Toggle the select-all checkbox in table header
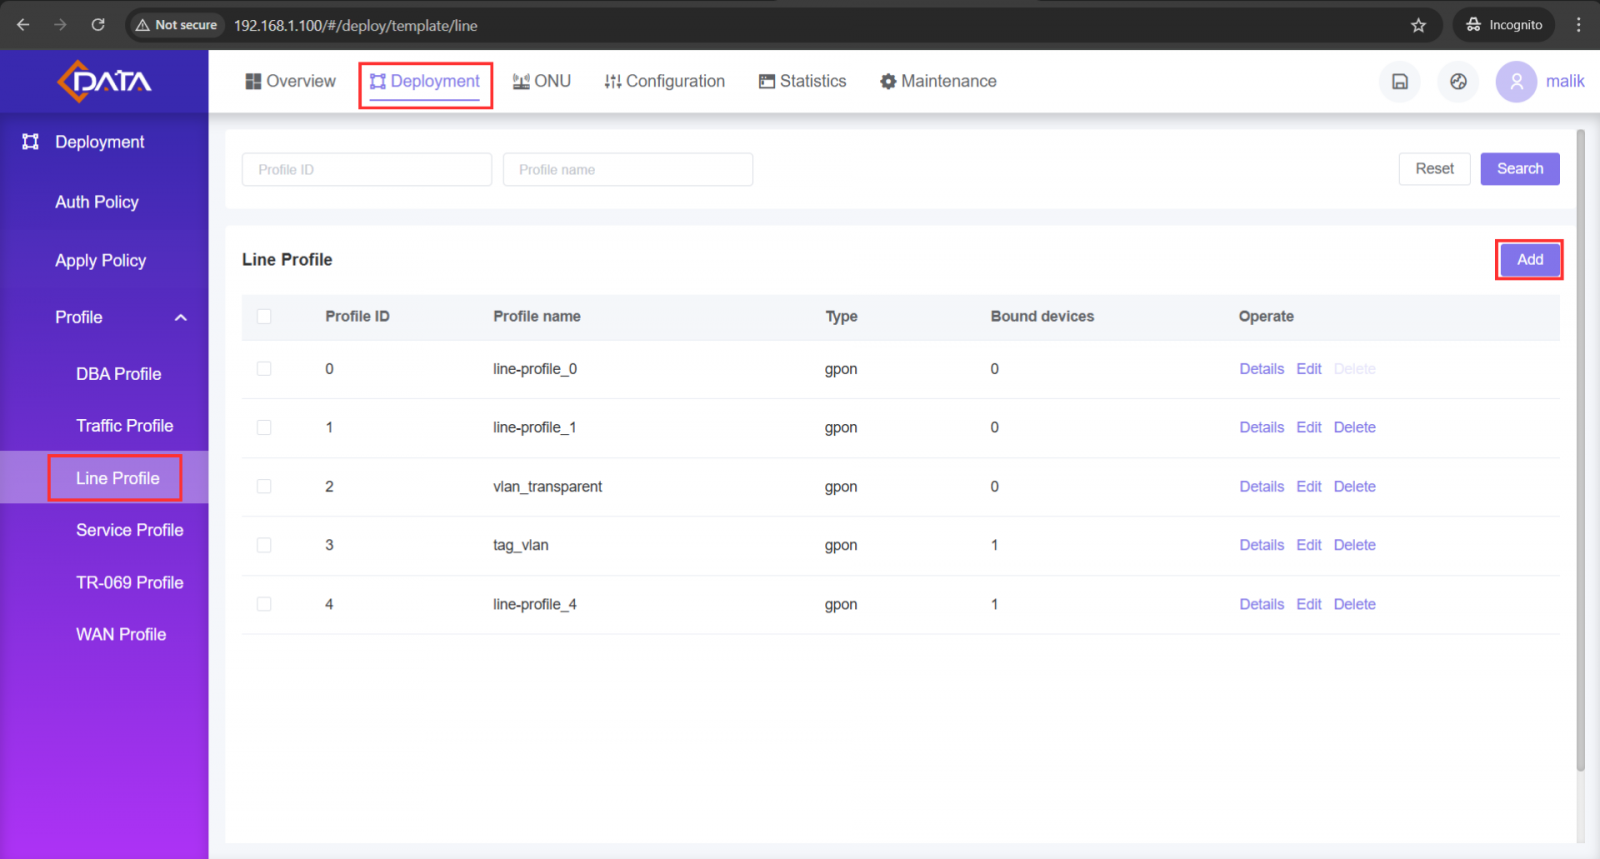This screenshot has height=859, width=1600. [x=264, y=317]
